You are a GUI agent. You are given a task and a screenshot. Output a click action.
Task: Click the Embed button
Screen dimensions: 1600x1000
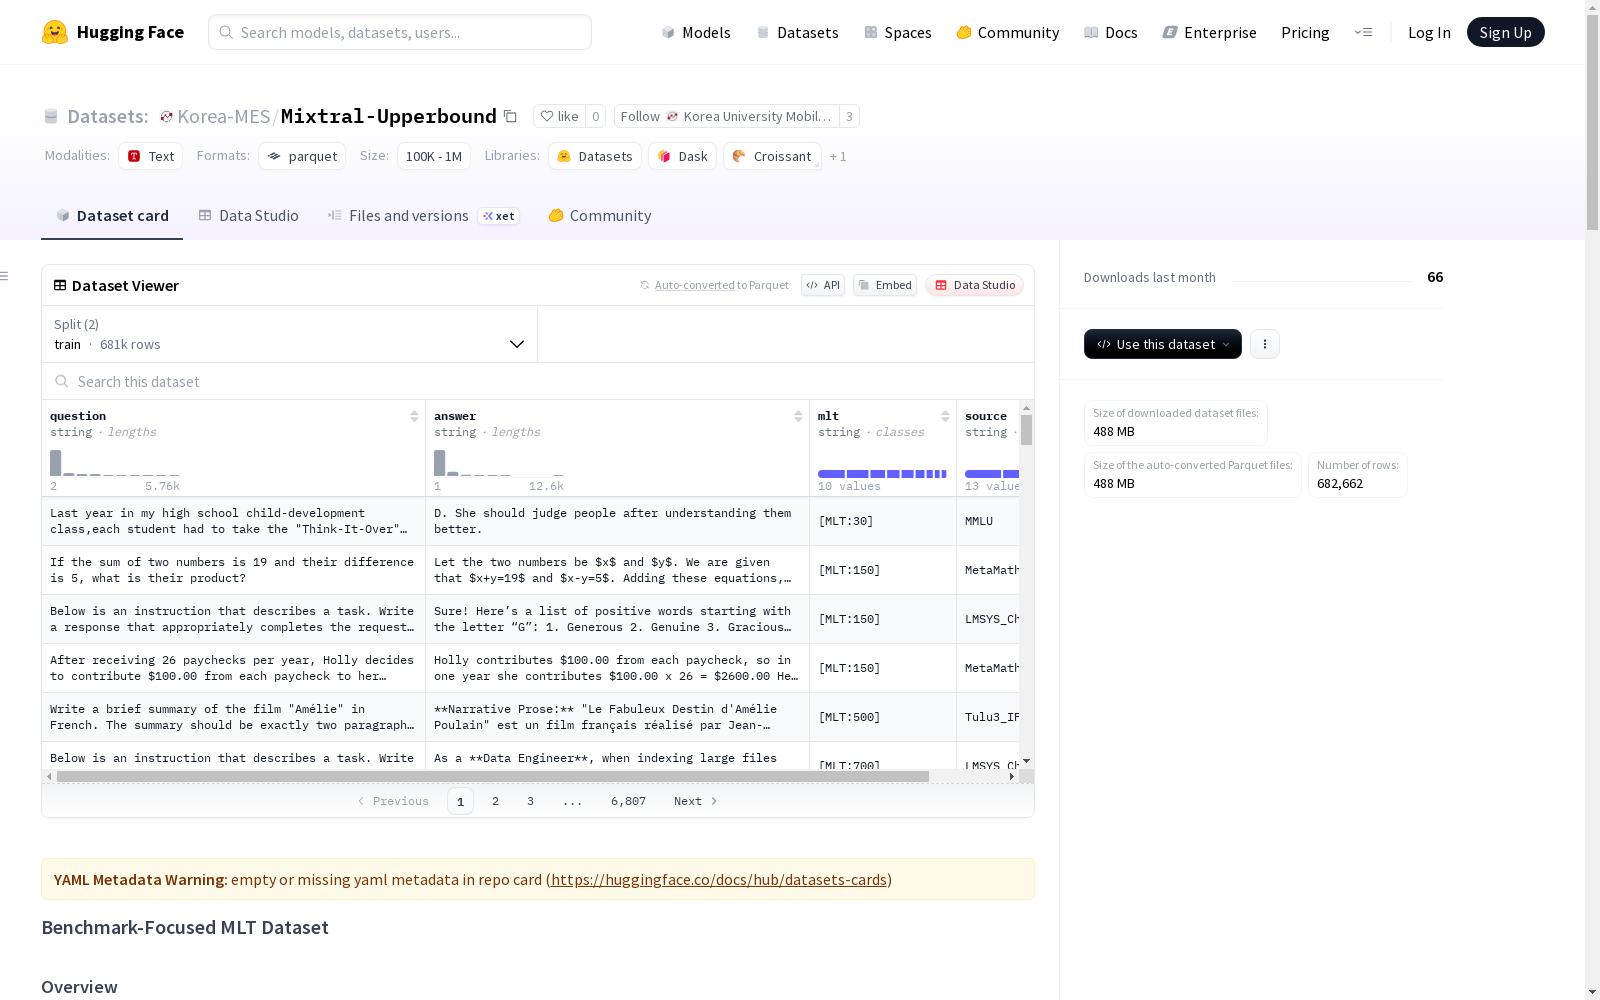point(885,285)
